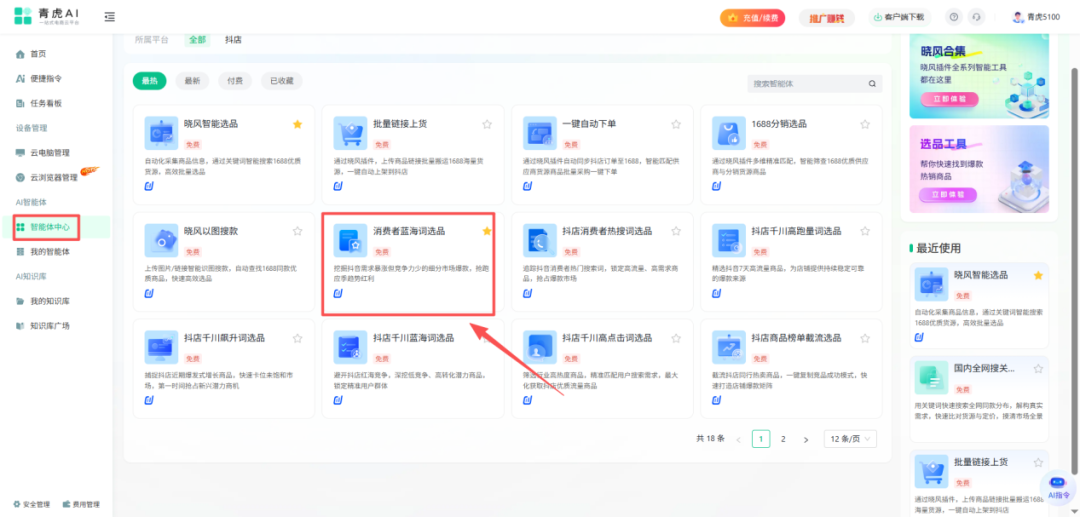
Task: Click the AI指令 robot assistant icon
Action: [x=1058, y=487]
